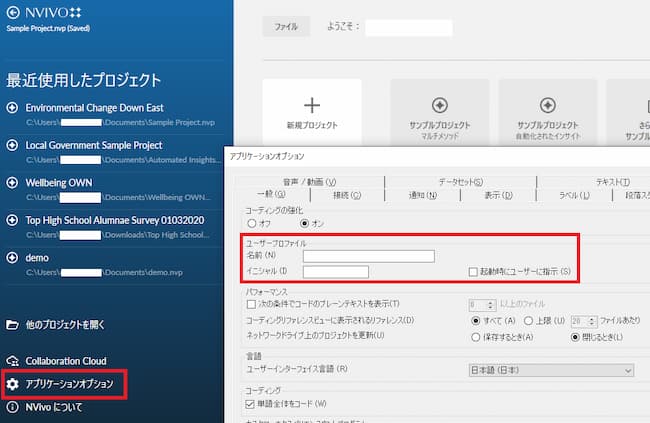The image size is (650, 423).
Task: Switch to the ラベル (L) tab
Action: click(x=574, y=195)
